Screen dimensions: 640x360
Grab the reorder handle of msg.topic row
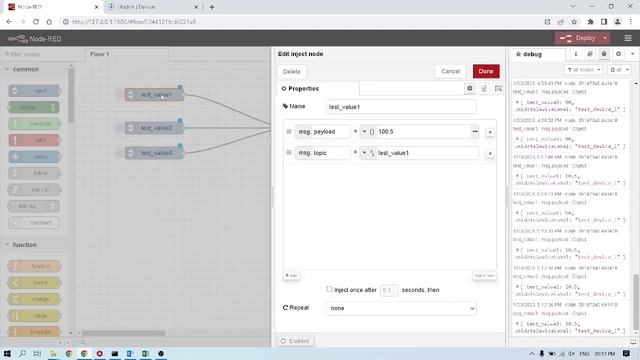coord(289,153)
